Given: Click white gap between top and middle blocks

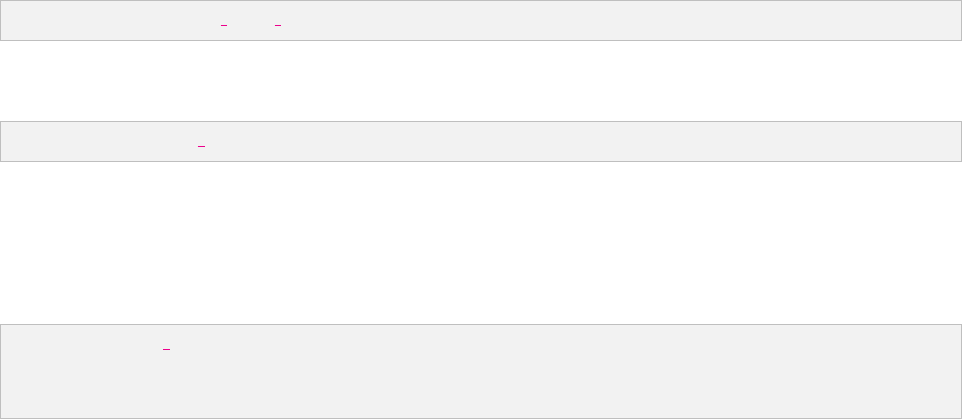Looking at the screenshot, I should pos(481,81).
